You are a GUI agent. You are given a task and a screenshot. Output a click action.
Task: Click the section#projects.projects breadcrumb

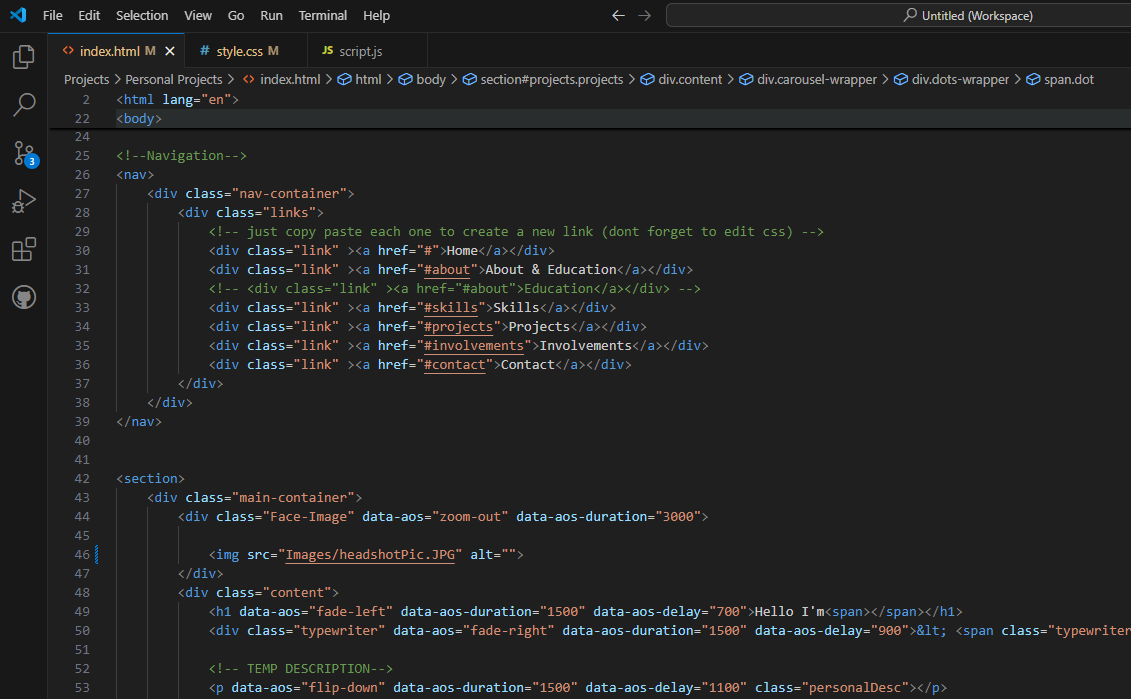coord(543,79)
